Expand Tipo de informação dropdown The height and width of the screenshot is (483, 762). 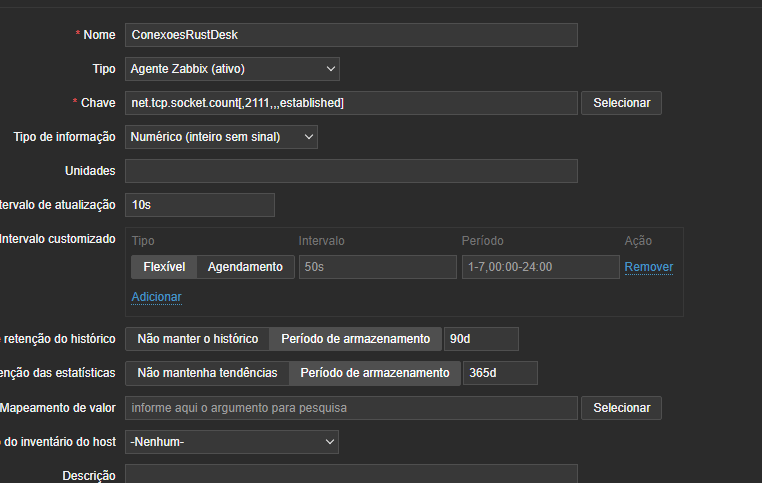tap(221, 137)
